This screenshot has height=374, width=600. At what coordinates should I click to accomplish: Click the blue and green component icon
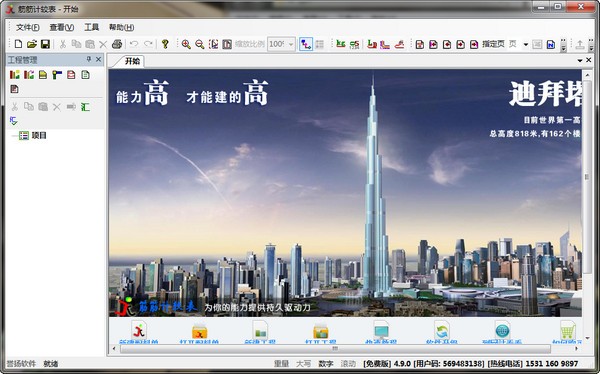click(x=57, y=75)
